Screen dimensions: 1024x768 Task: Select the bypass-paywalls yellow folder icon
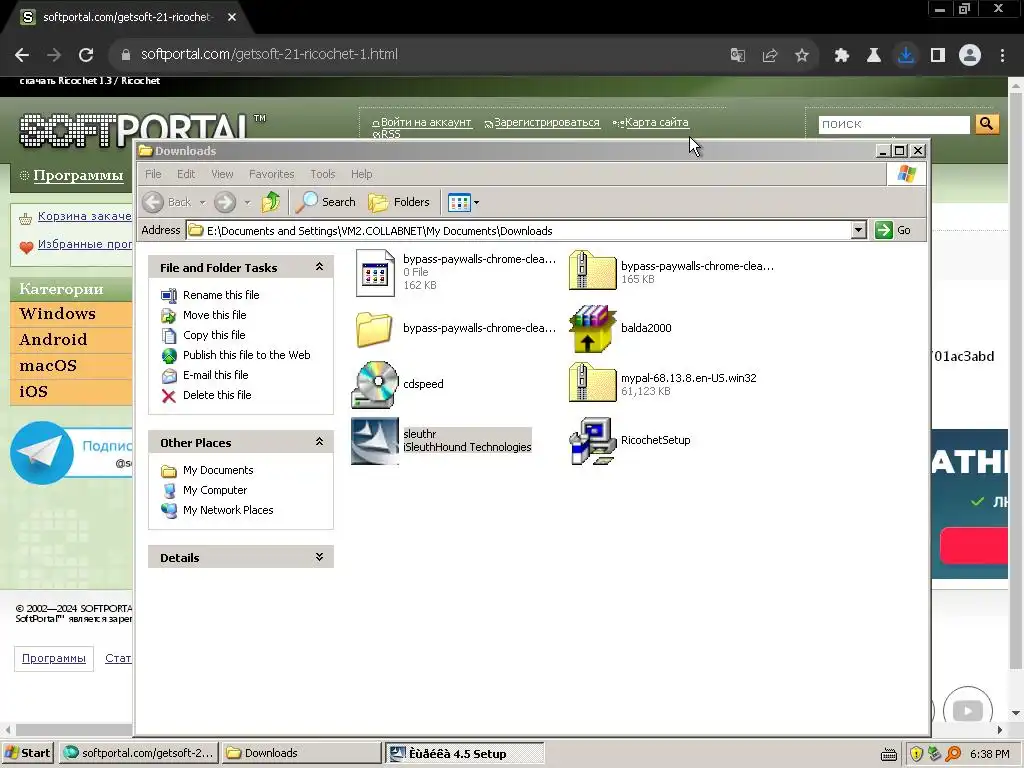[374, 328]
